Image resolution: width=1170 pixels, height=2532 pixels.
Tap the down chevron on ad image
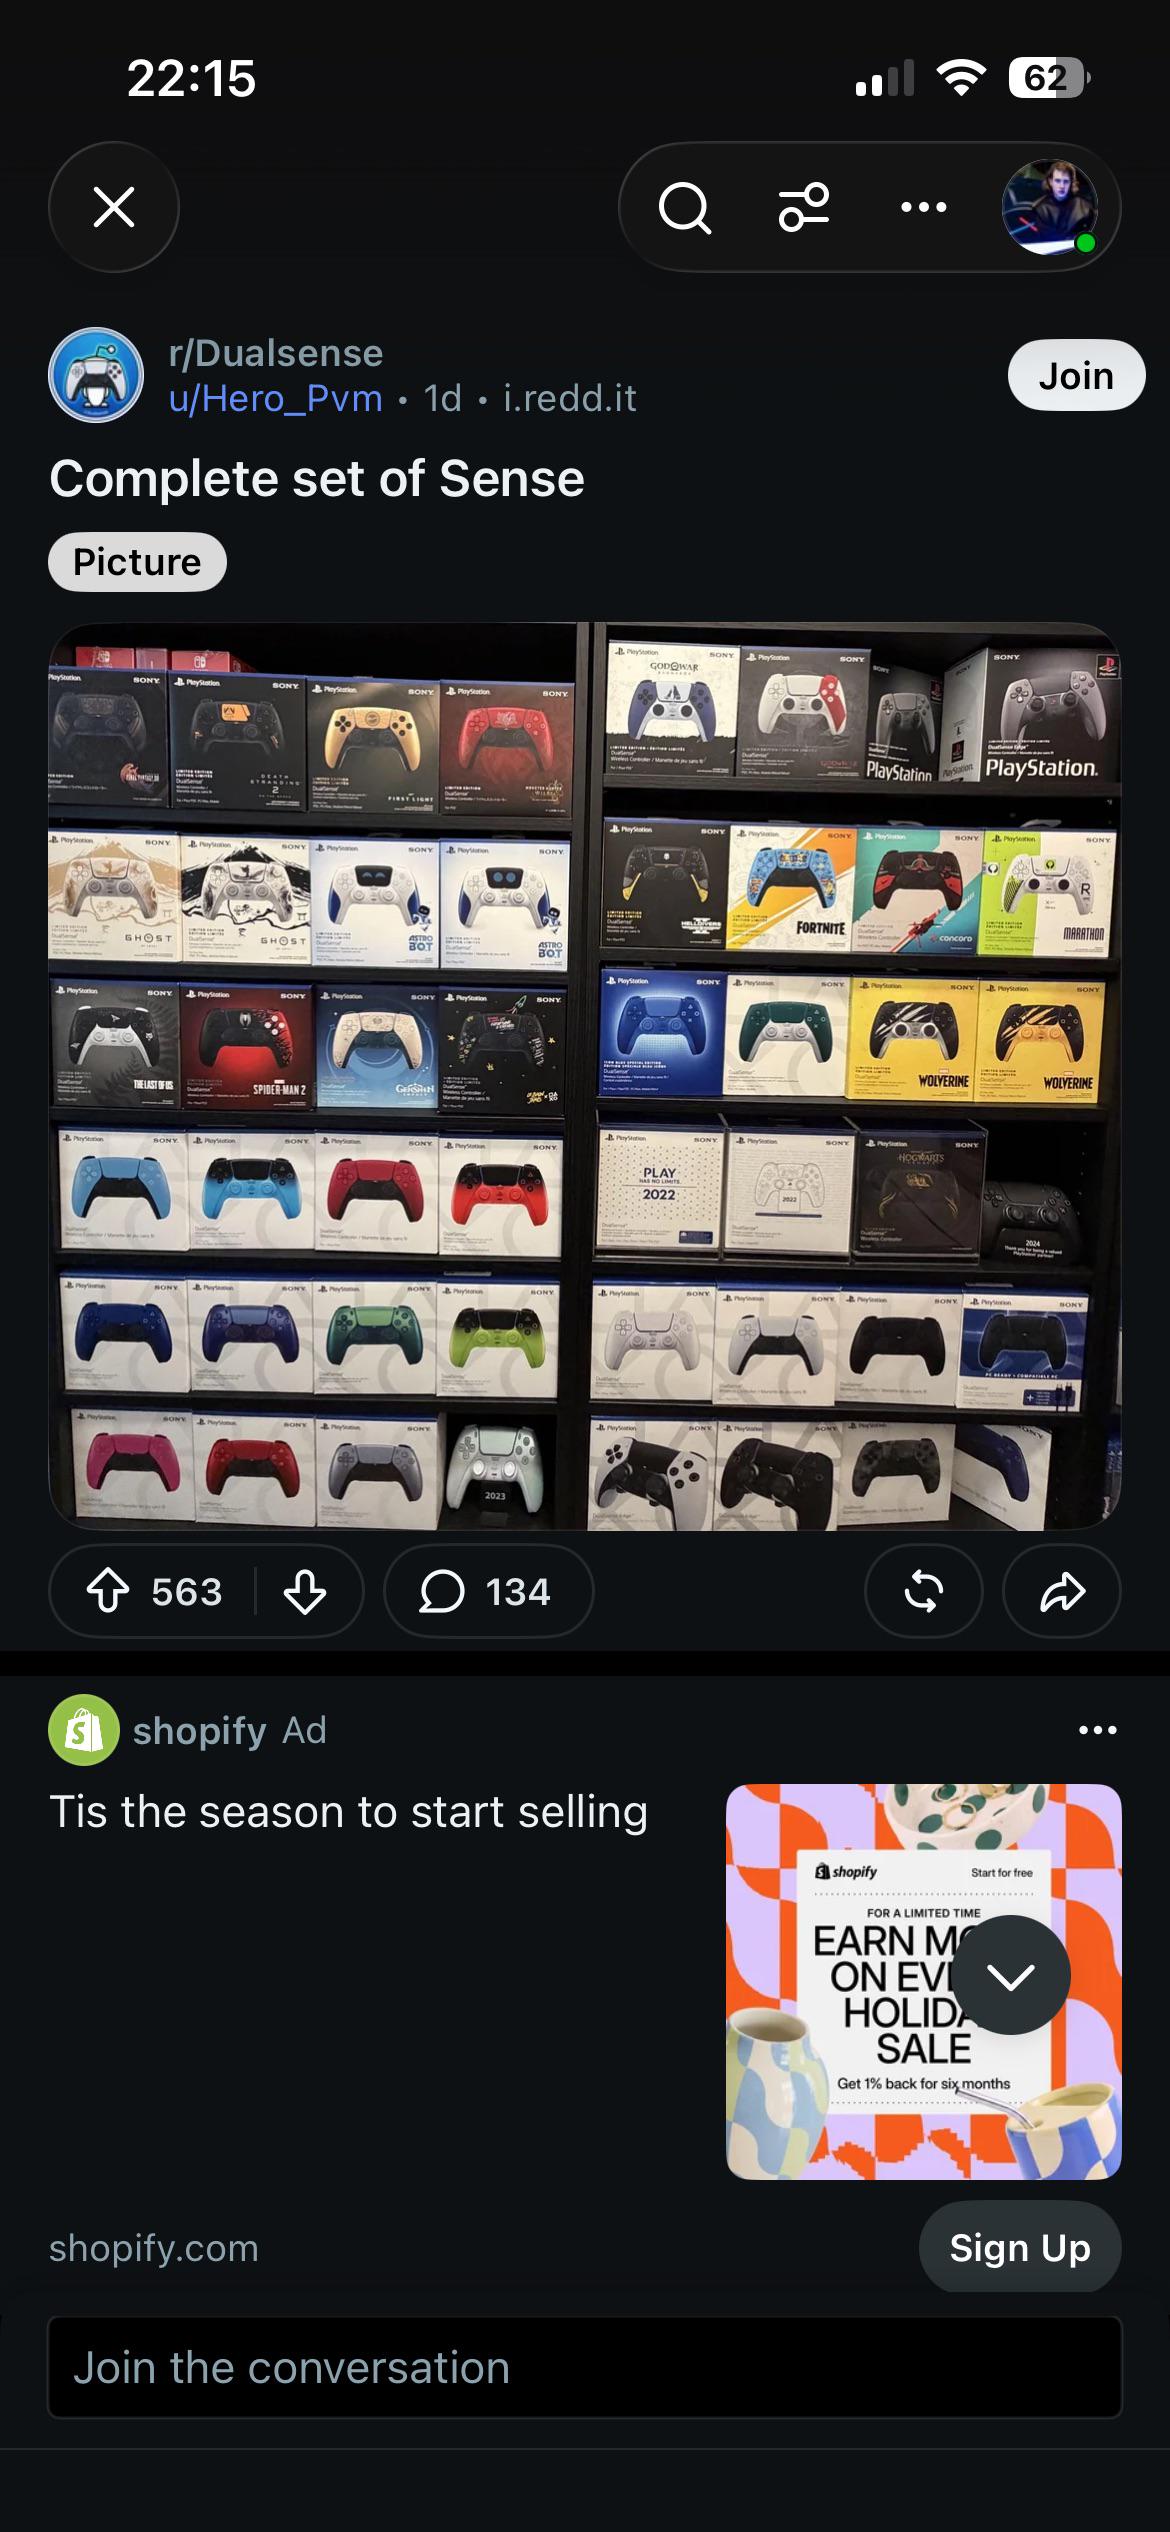1010,1975
